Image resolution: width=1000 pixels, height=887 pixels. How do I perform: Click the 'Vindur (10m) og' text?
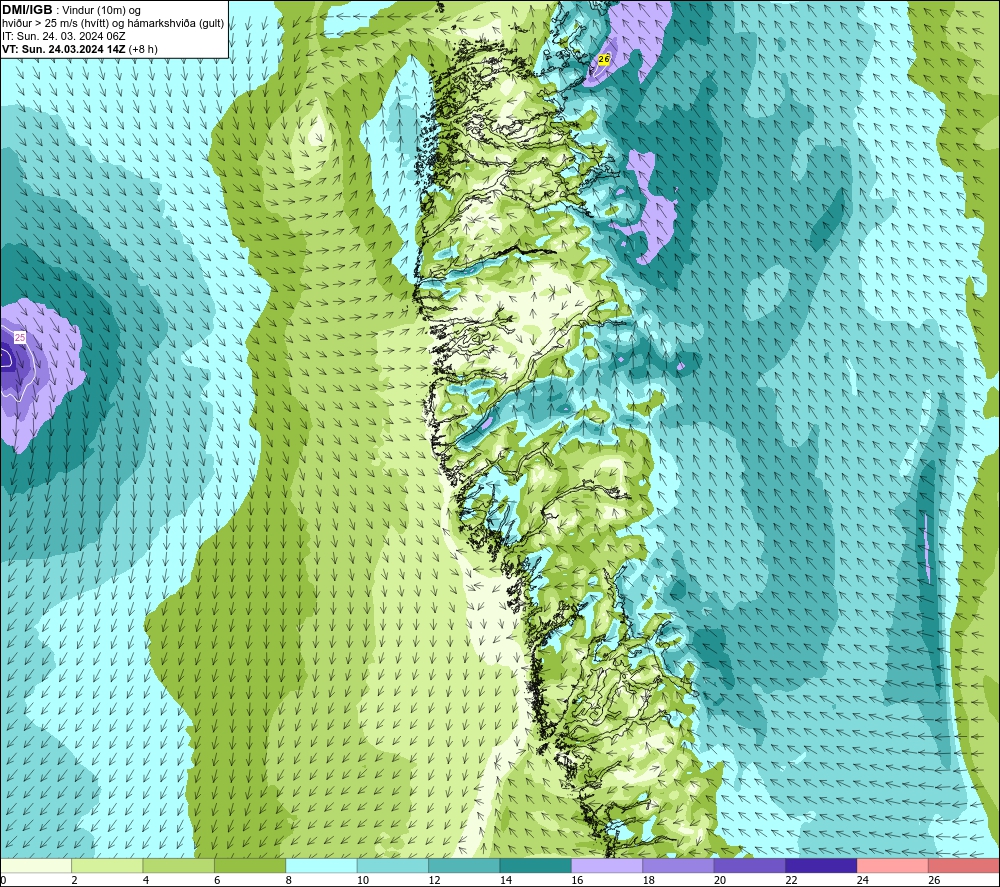pyautogui.click(x=101, y=11)
